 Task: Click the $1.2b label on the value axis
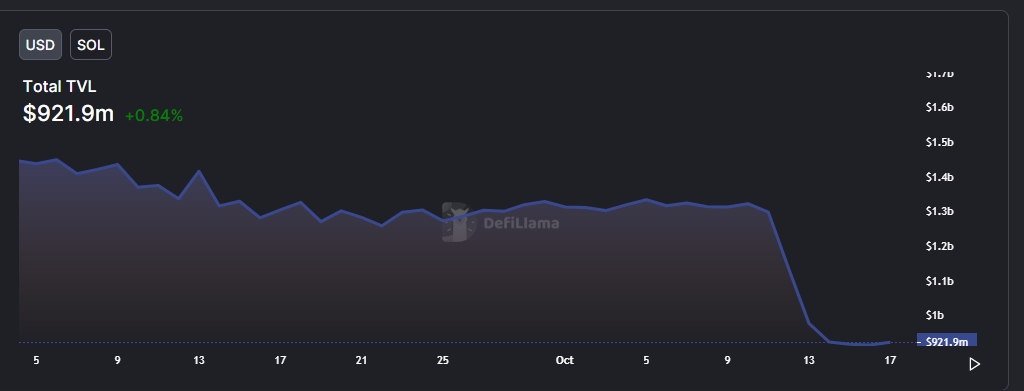coord(940,246)
